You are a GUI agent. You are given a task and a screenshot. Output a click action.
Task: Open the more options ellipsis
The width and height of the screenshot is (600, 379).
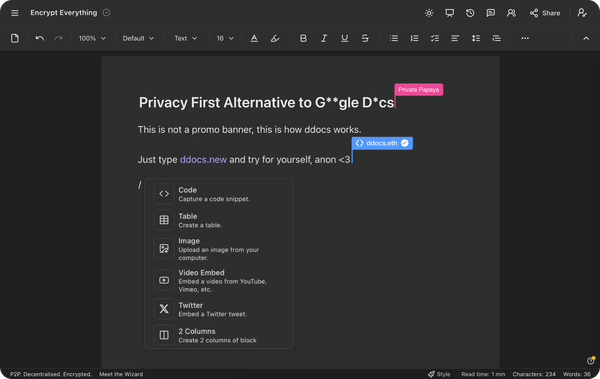(525, 38)
